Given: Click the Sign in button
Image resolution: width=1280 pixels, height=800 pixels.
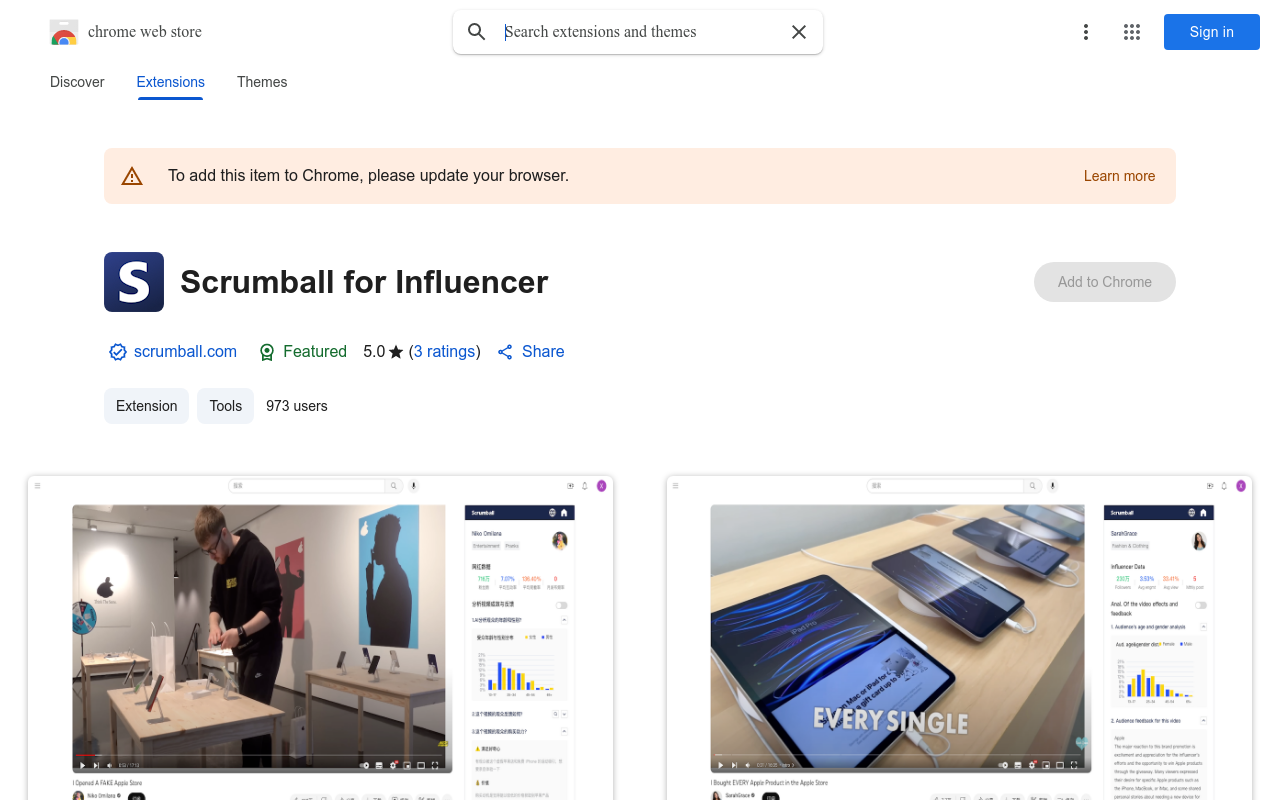Looking at the screenshot, I should click(x=1212, y=32).
